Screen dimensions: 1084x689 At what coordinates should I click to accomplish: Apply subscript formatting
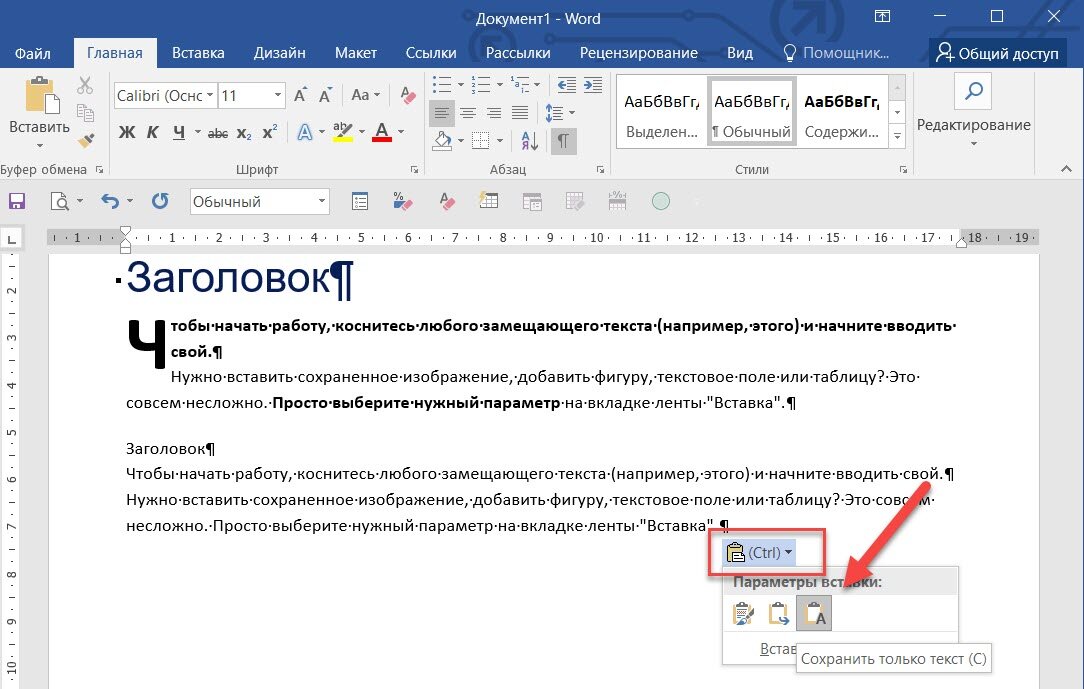pos(243,133)
